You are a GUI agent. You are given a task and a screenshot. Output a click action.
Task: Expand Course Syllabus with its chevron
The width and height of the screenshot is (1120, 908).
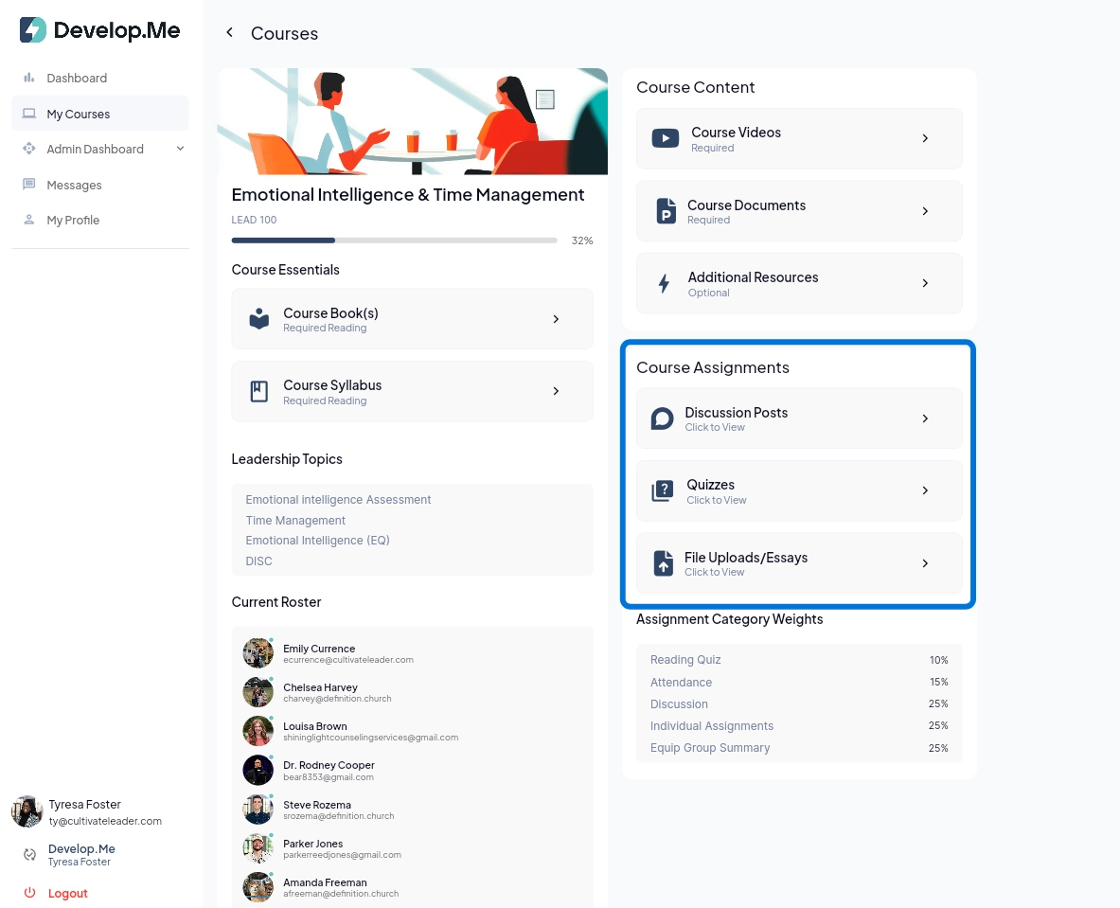556,391
